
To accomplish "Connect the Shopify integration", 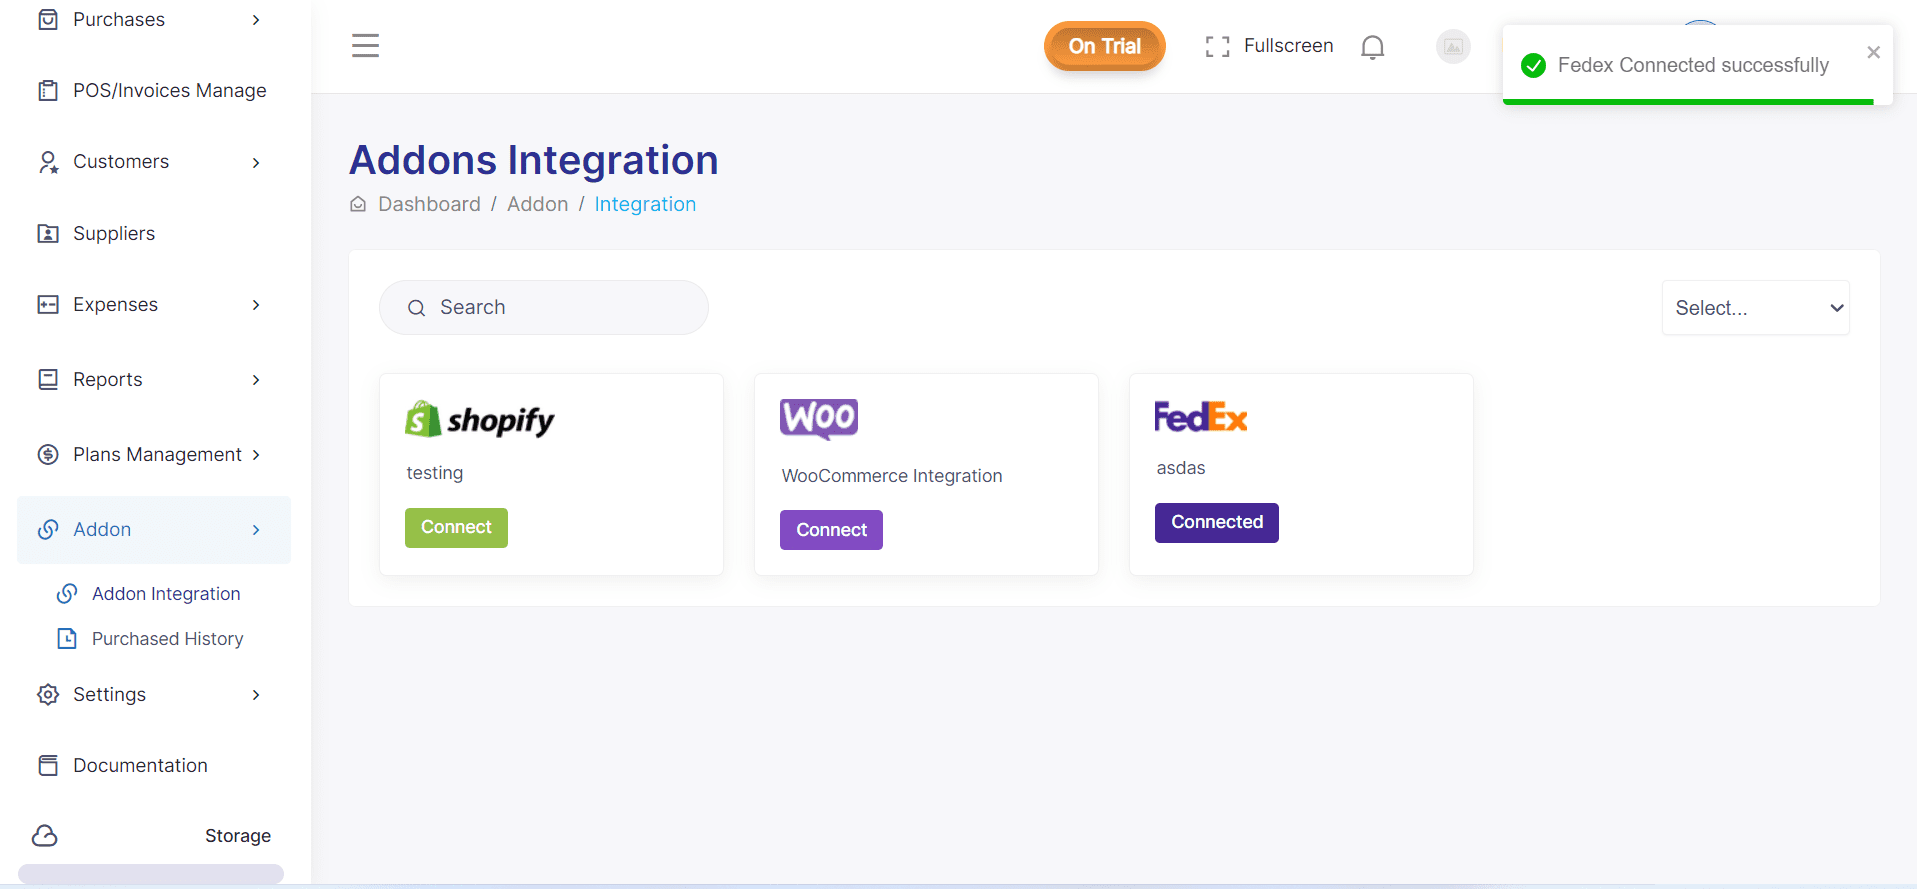I will click(x=456, y=528).
